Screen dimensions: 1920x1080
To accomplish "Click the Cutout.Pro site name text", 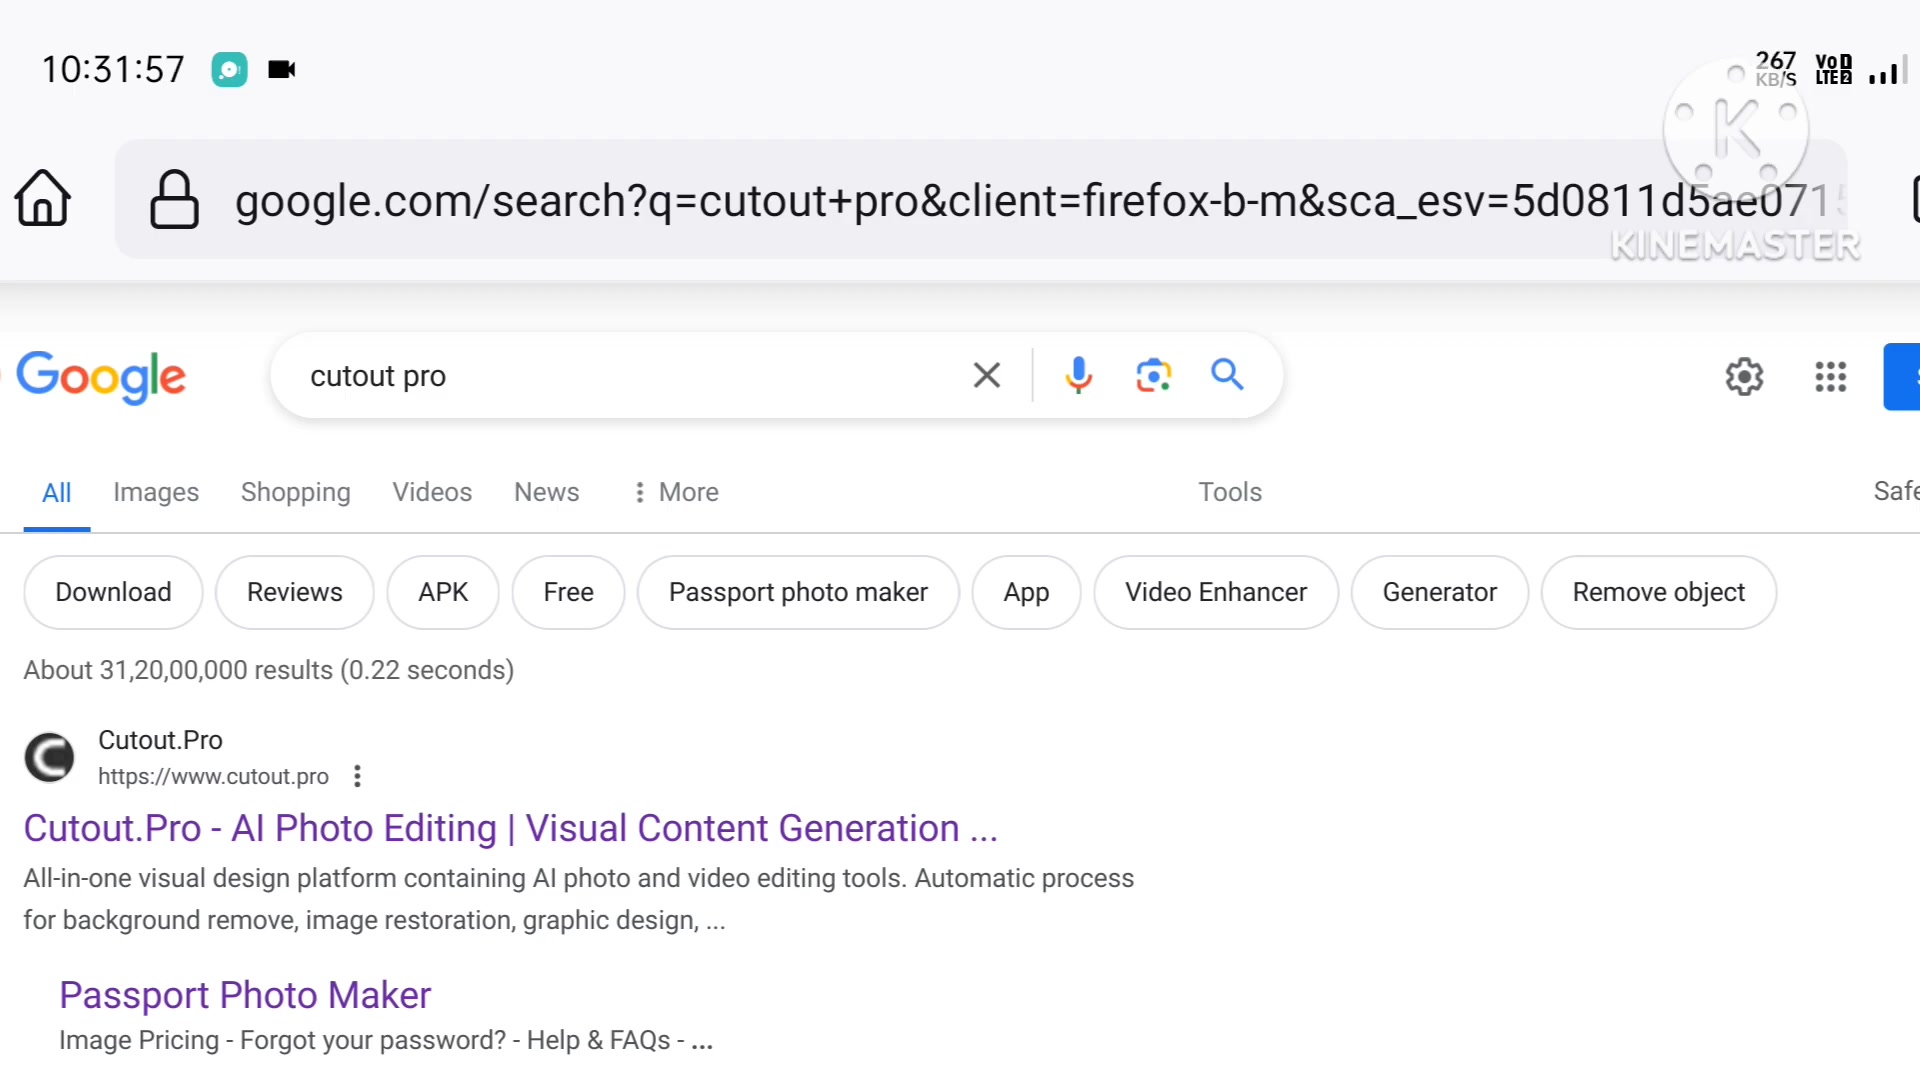I will pos(160,740).
